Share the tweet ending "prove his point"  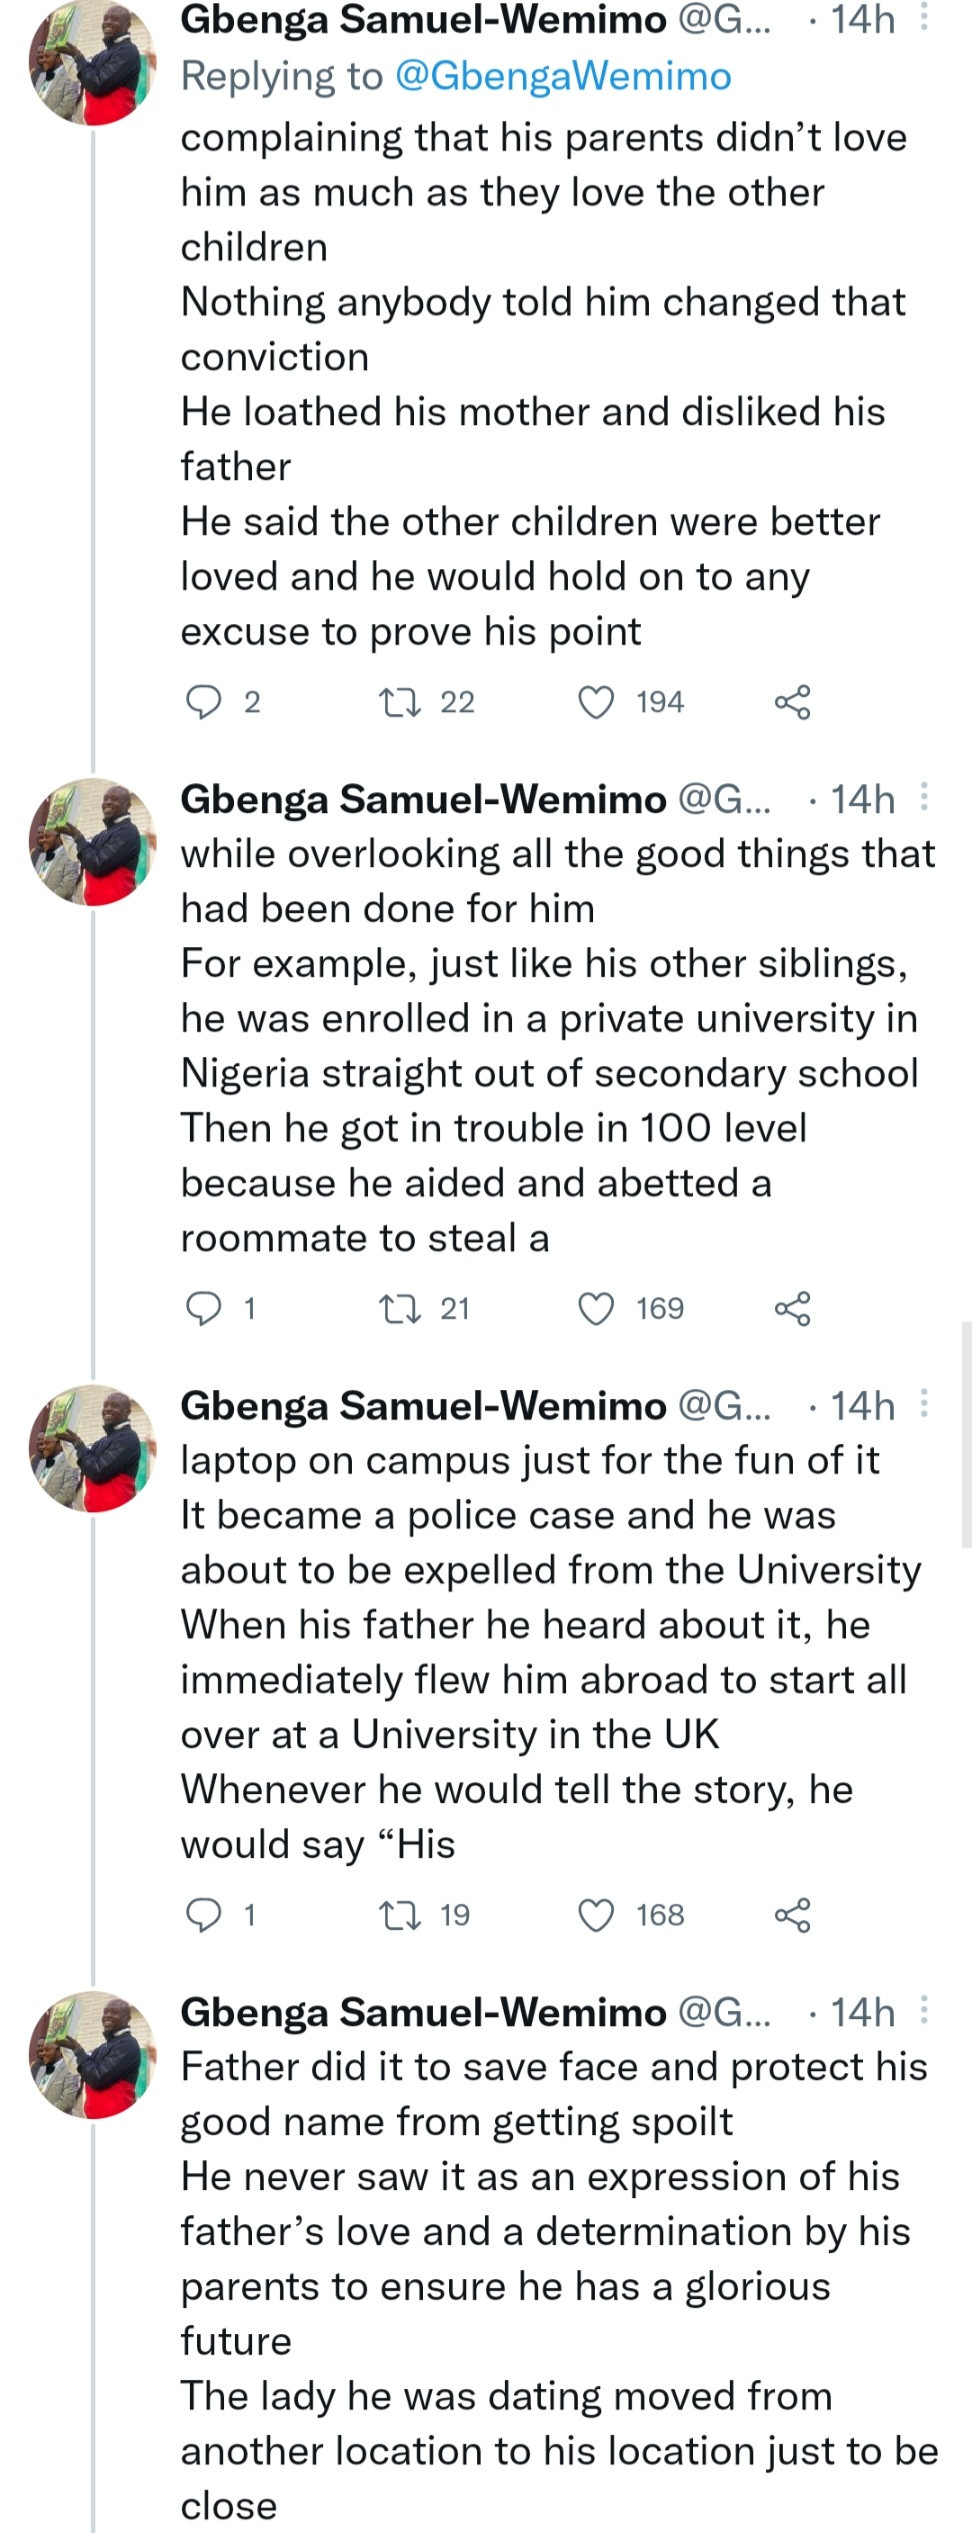pyautogui.click(x=792, y=702)
